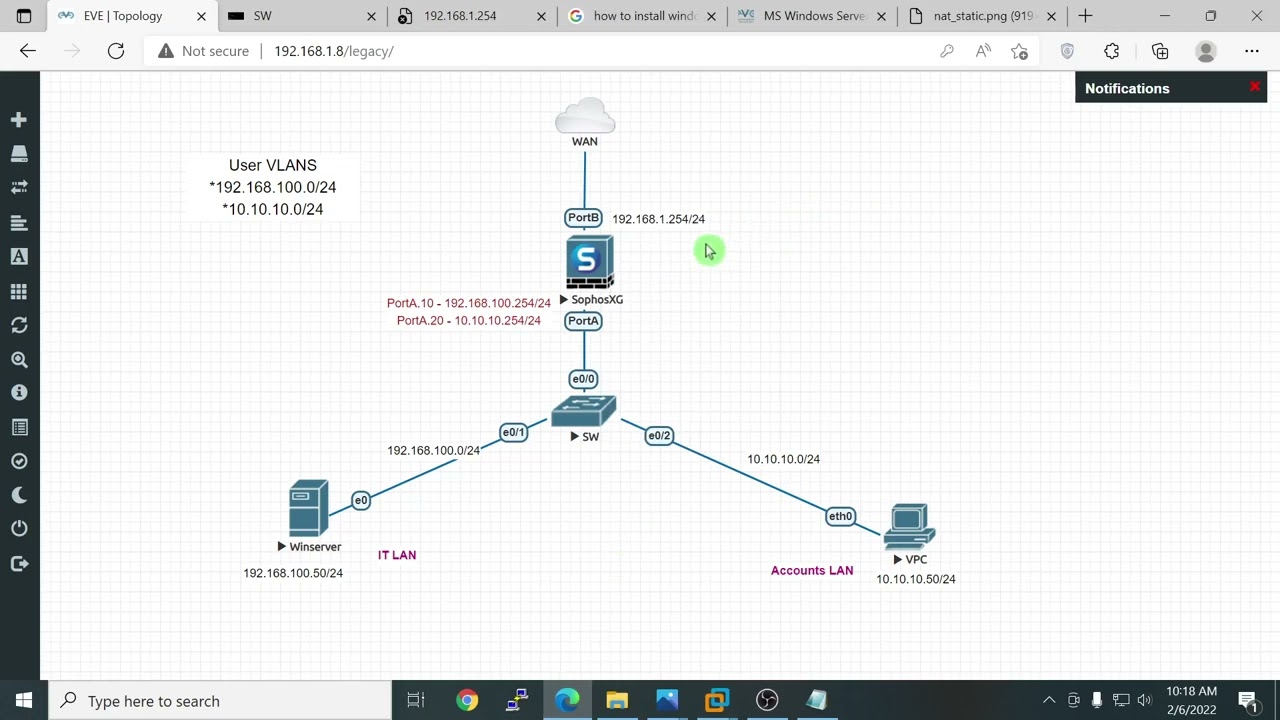The height and width of the screenshot is (720, 1280).
Task: Click the '192.168.1.254/24' label
Action: click(658, 219)
